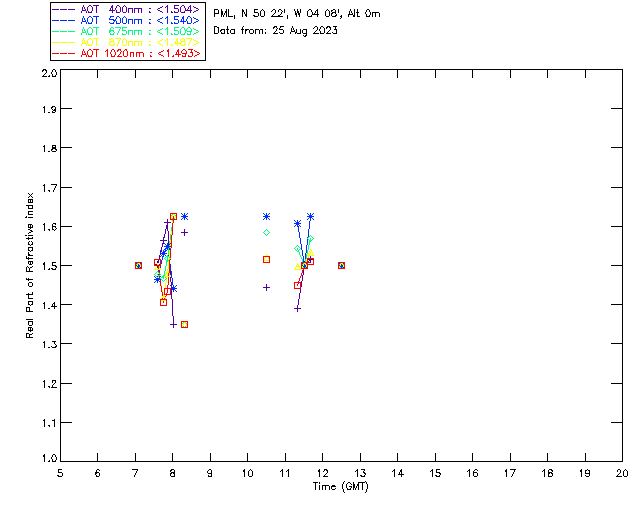Click the y-axis tick label 1.4

(x=49, y=305)
